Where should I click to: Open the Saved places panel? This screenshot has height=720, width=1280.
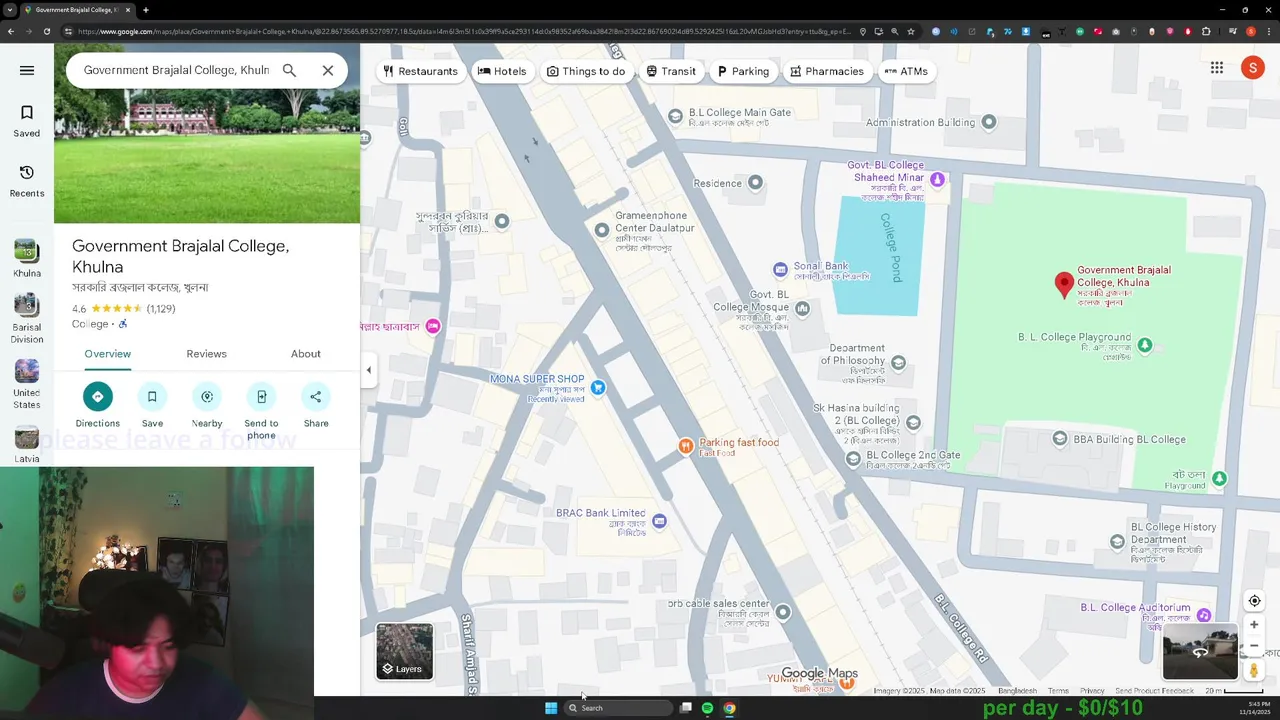[27, 121]
